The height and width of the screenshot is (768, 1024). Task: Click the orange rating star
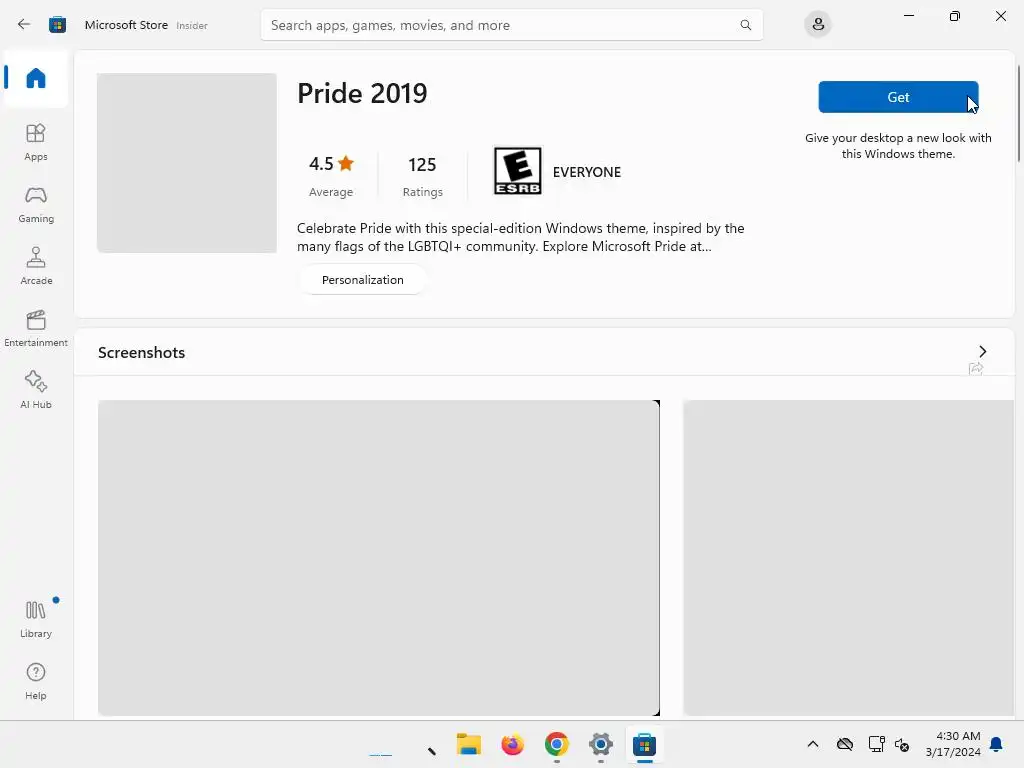(346, 163)
